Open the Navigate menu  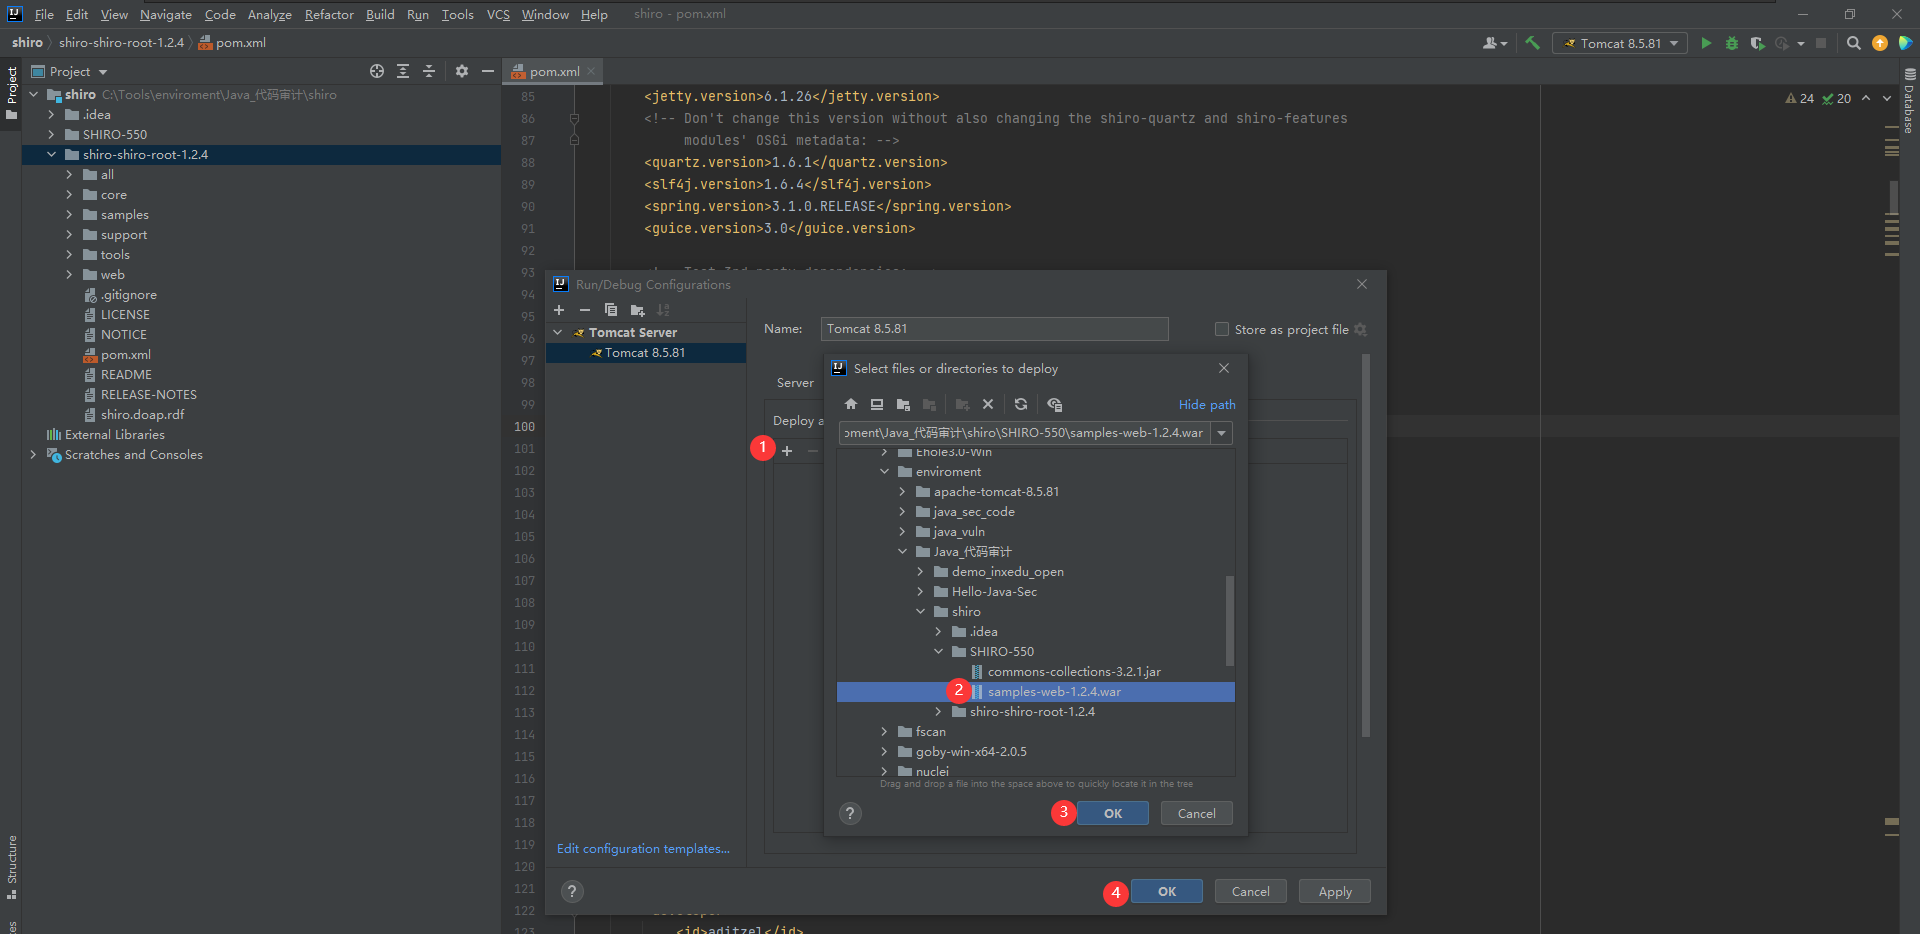166,14
